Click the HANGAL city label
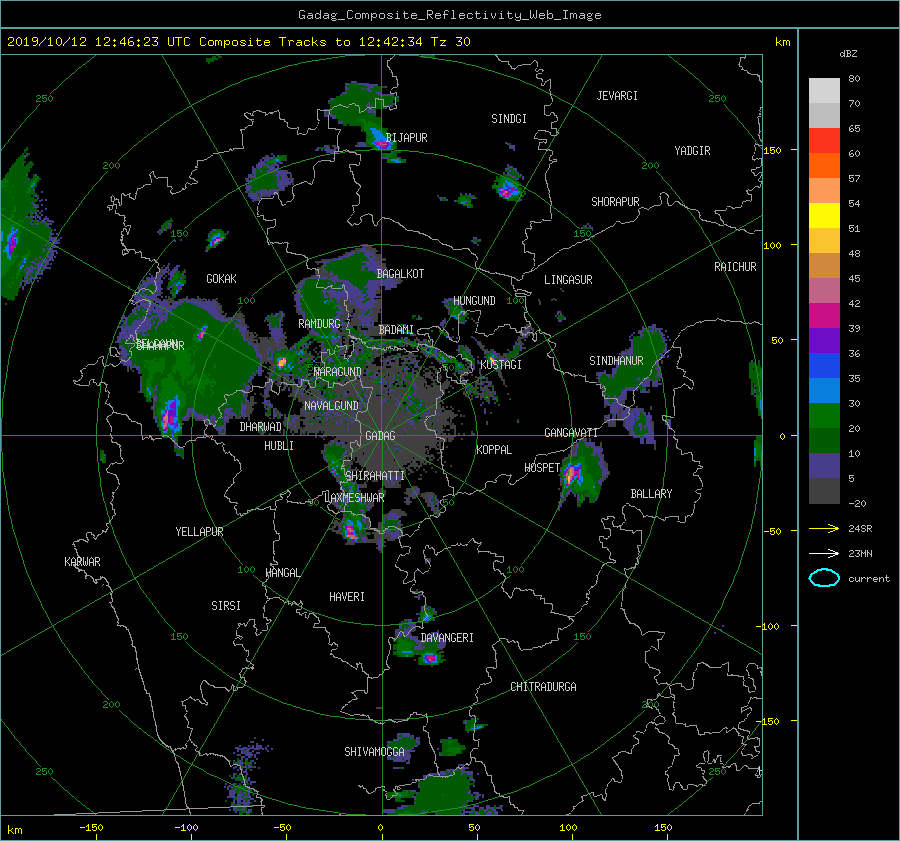Image resolution: width=900 pixels, height=841 pixels. coord(282,573)
